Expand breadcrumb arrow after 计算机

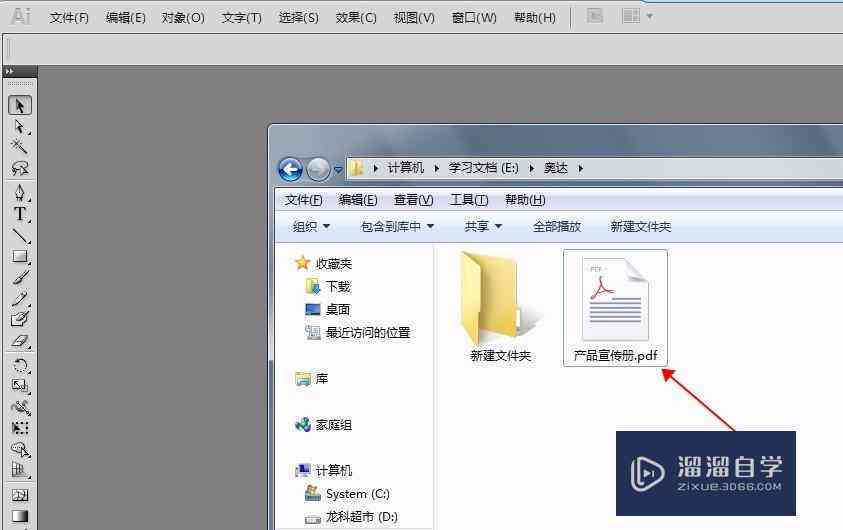(437, 168)
